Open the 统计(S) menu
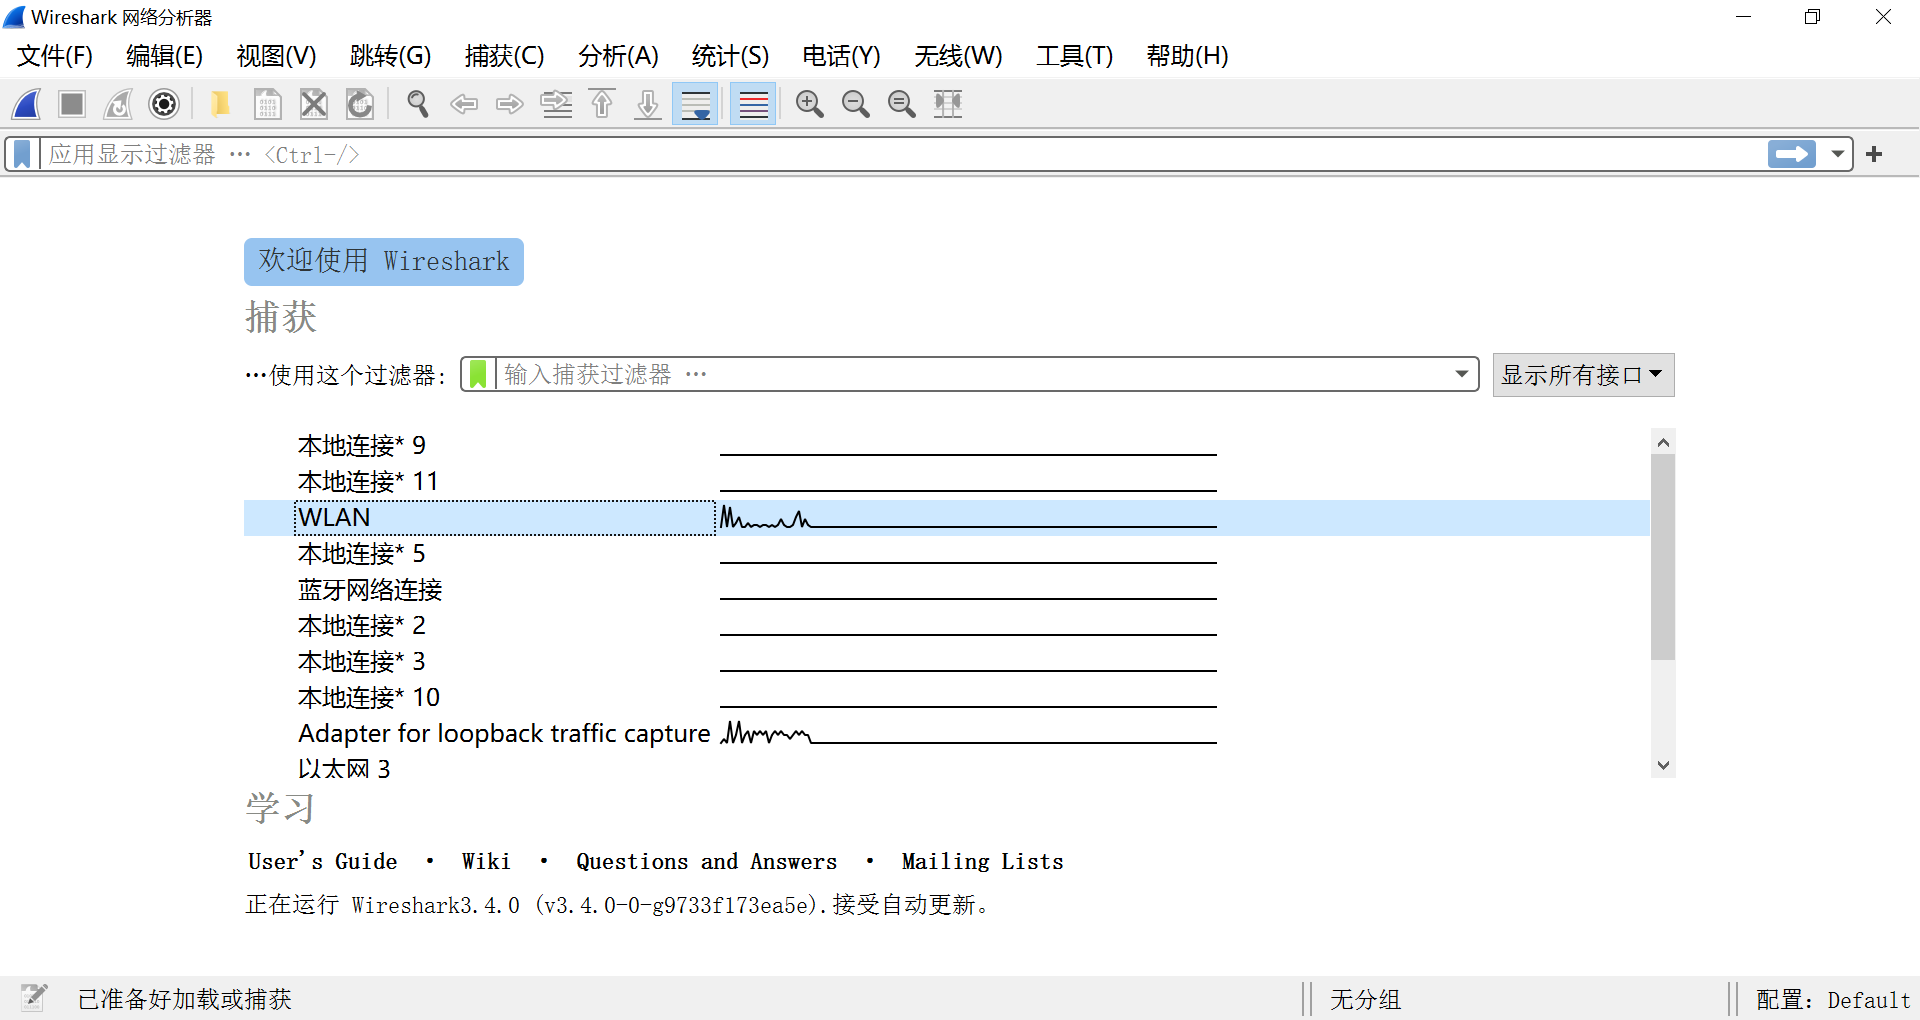 point(731,56)
